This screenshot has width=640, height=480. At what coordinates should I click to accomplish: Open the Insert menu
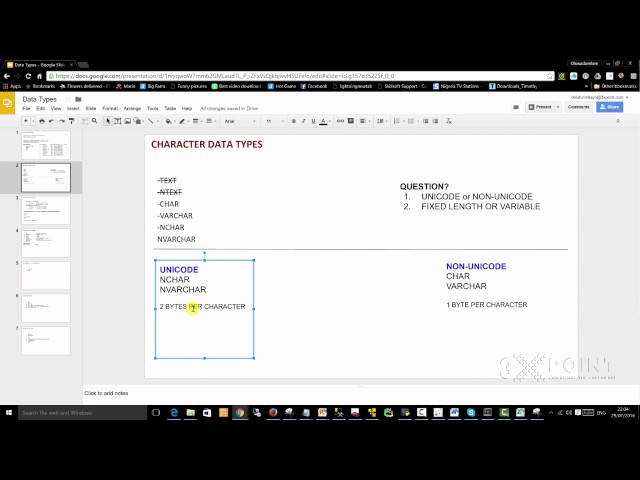73,109
